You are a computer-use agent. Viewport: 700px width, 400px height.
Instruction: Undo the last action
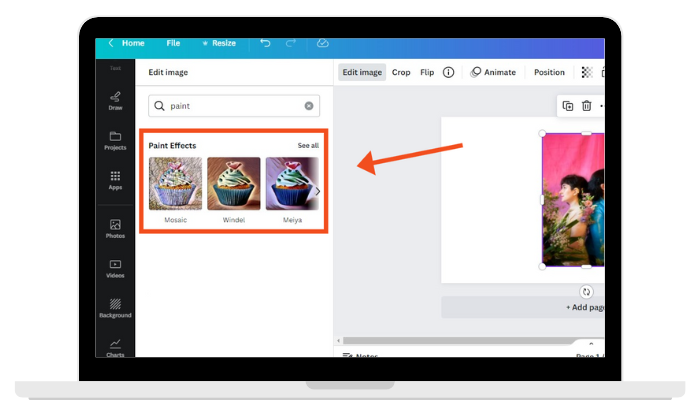coord(265,43)
